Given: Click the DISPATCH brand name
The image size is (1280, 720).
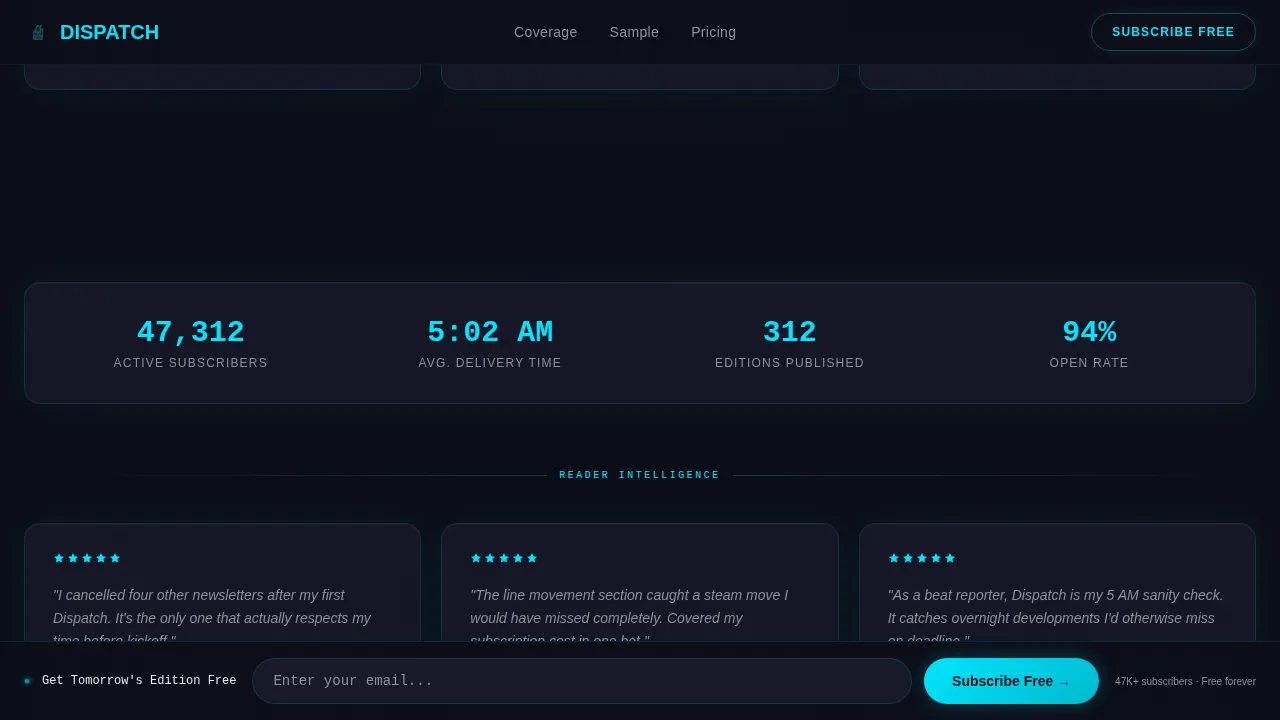Looking at the screenshot, I should 109,32.
